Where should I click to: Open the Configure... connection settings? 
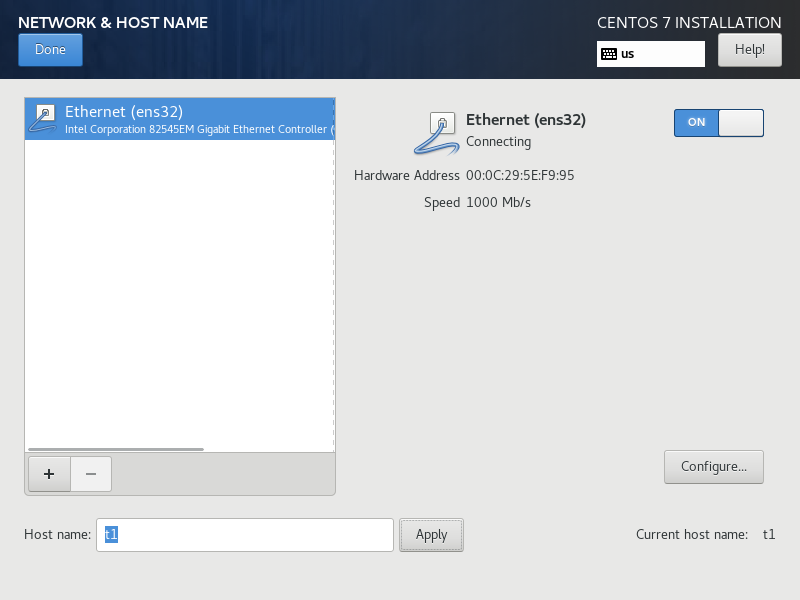(x=713, y=466)
